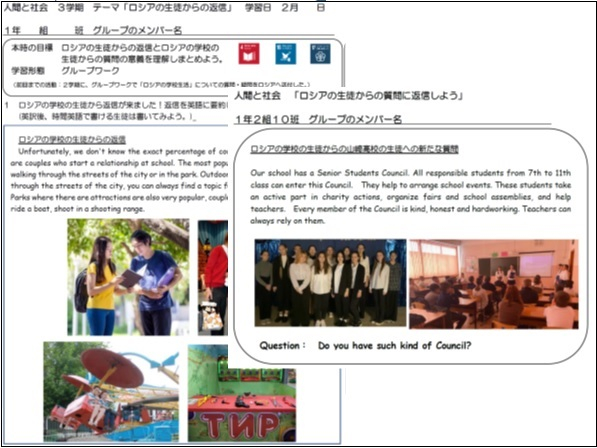Click the title ロシアの生徒からの質問に返信しよう
Viewport: 597px width, 448px height.
[379, 96]
